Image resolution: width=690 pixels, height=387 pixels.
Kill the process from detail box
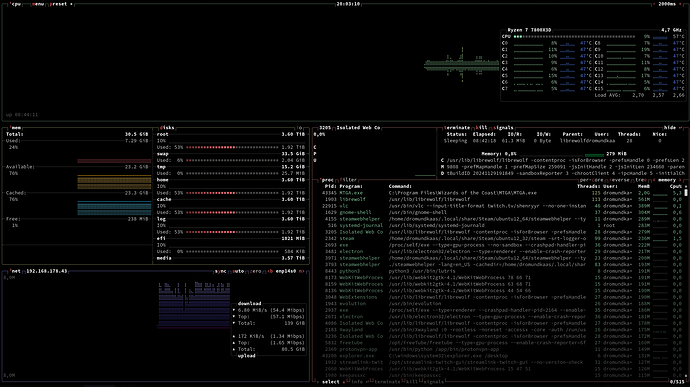(x=481, y=128)
